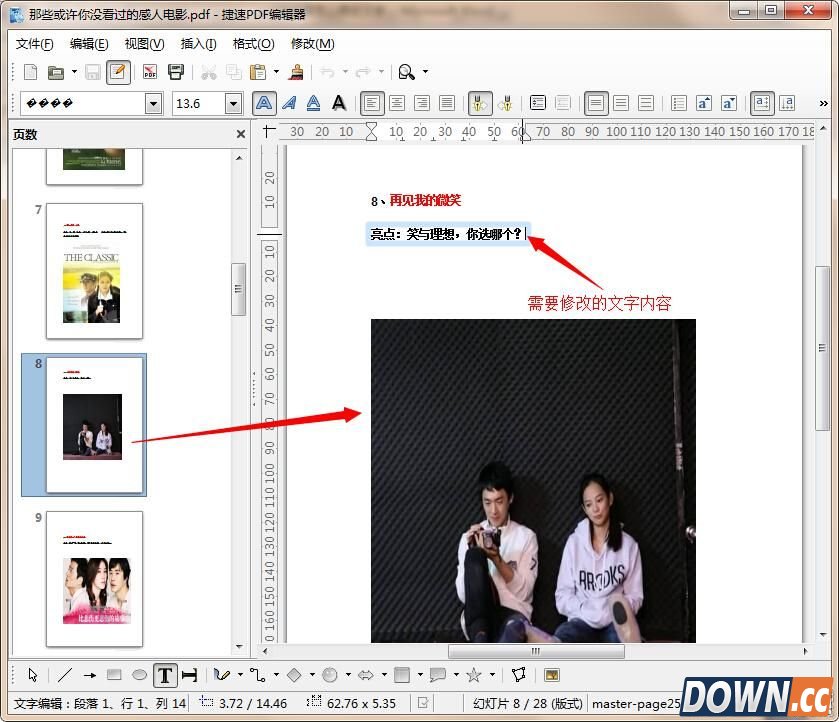839x722 pixels.
Task: Expand hidden toolbar items with » button
Action: coord(824,103)
